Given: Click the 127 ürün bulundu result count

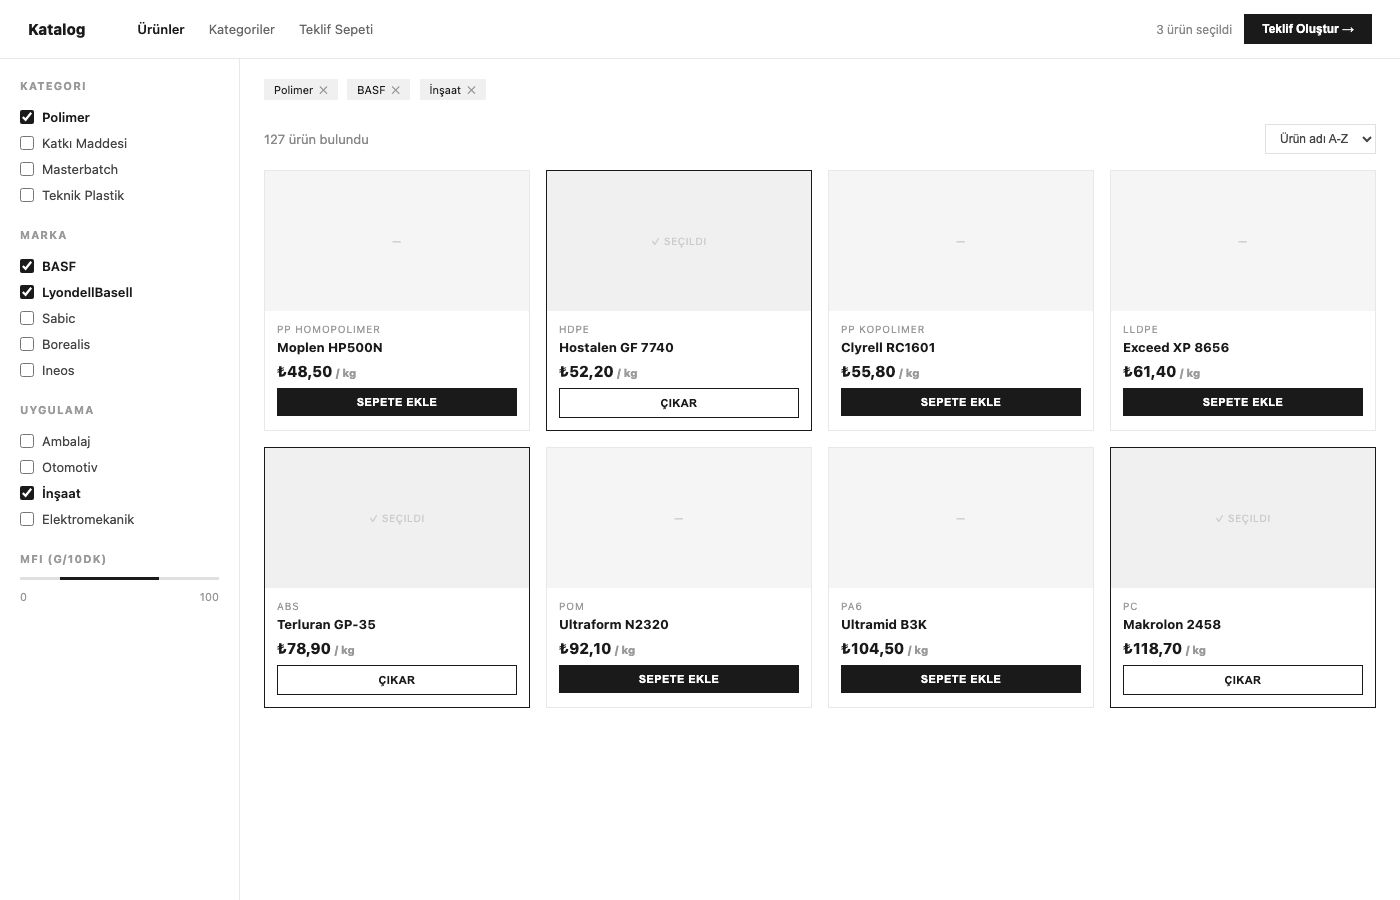Looking at the screenshot, I should coord(316,140).
